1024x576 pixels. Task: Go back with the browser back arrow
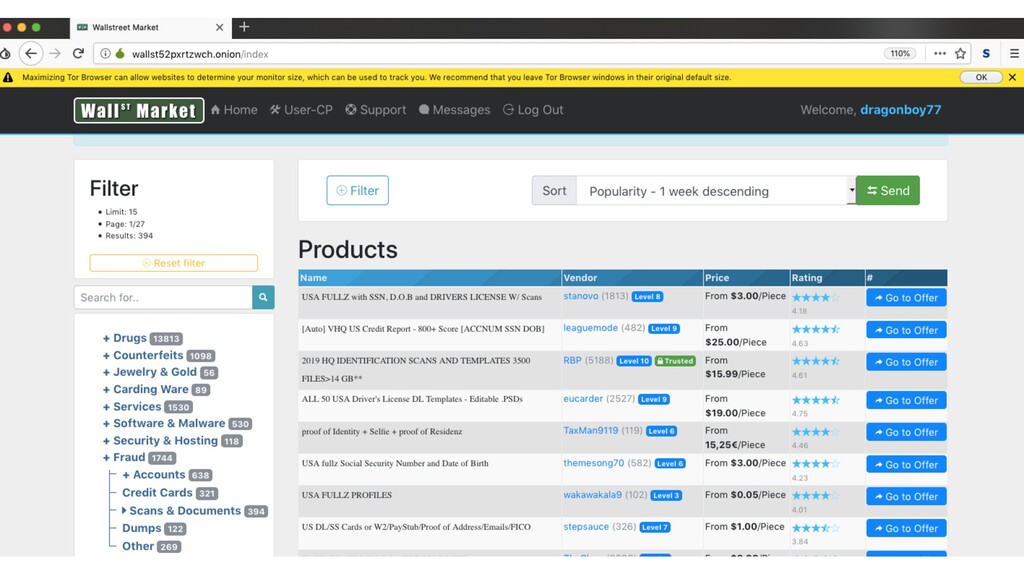tap(31, 54)
